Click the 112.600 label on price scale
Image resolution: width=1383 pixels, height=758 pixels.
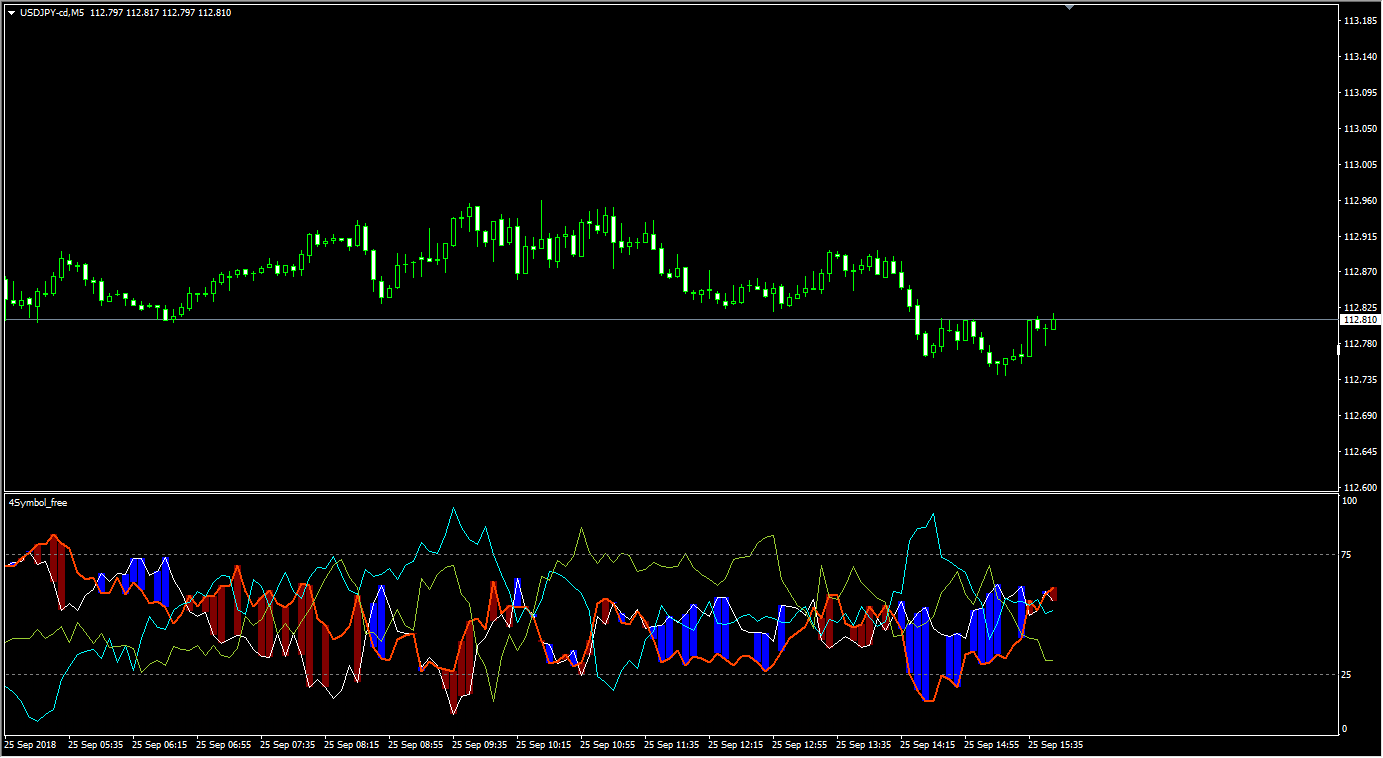[1359, 488]
